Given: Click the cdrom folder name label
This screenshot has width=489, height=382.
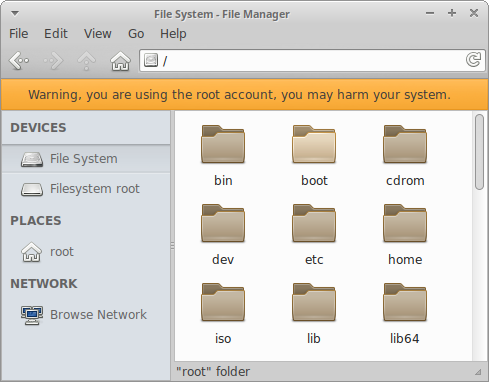Looking at the screenshot, I should click(x=405, y=181).
